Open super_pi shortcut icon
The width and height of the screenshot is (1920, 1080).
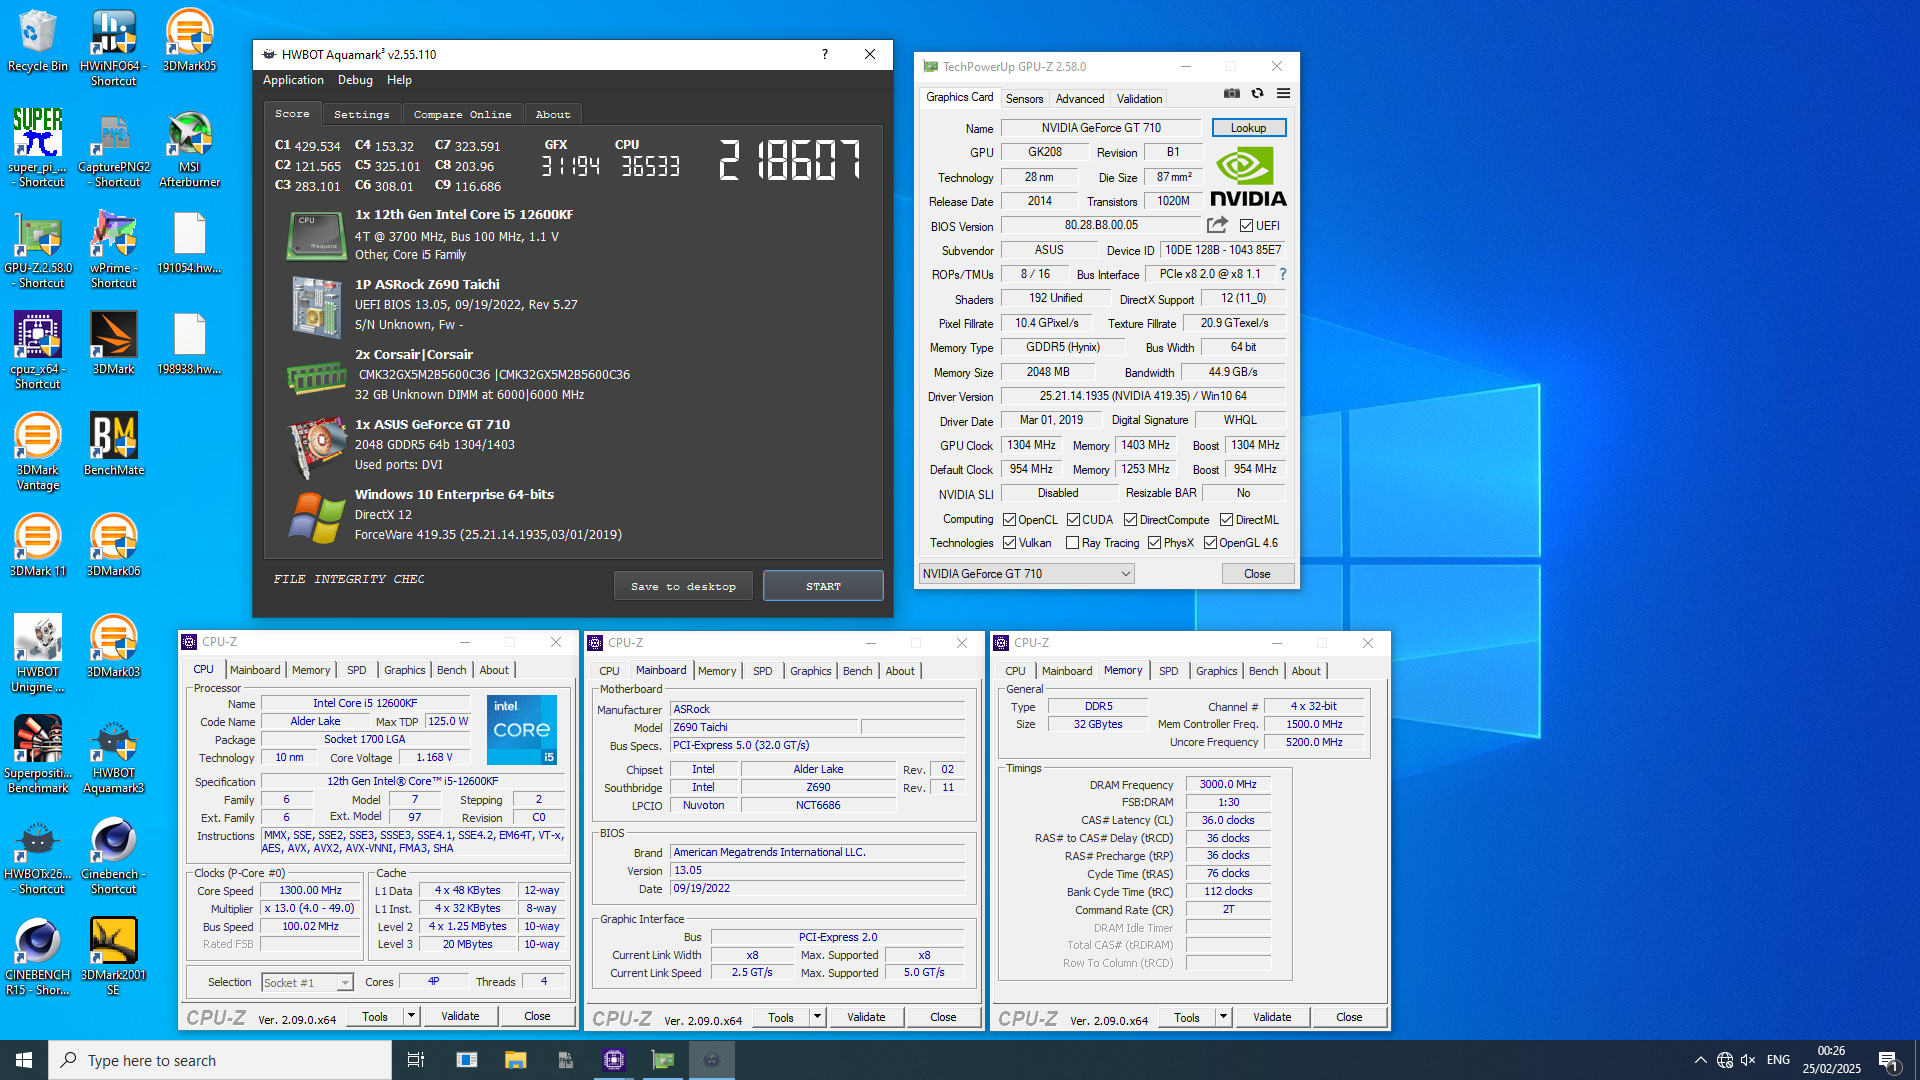coord(38,148)
